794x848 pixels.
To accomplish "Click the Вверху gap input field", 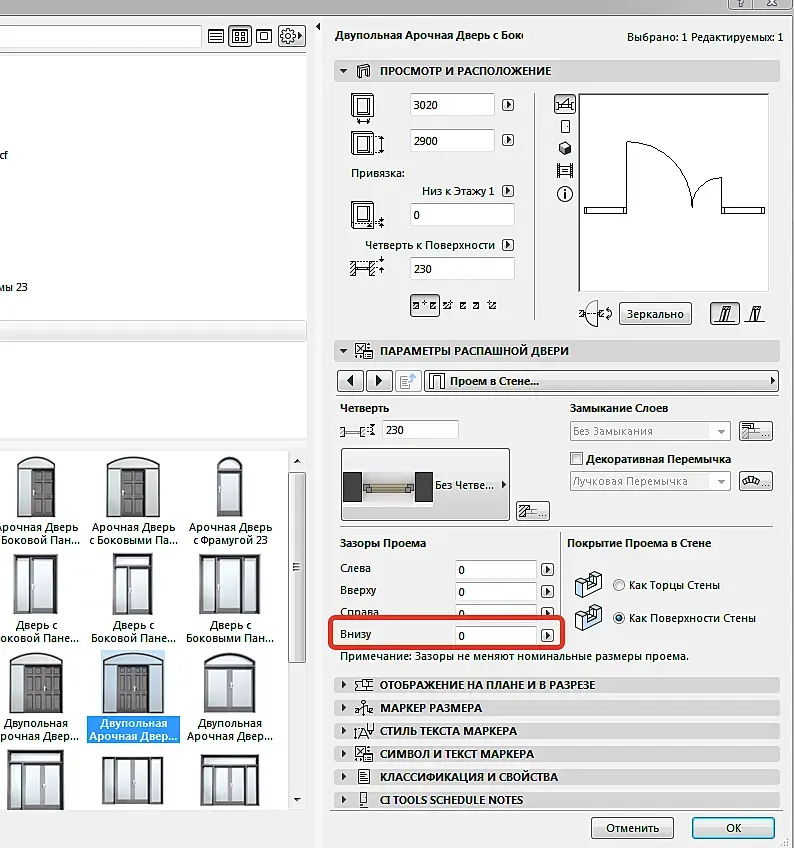I will click(495, 592).
